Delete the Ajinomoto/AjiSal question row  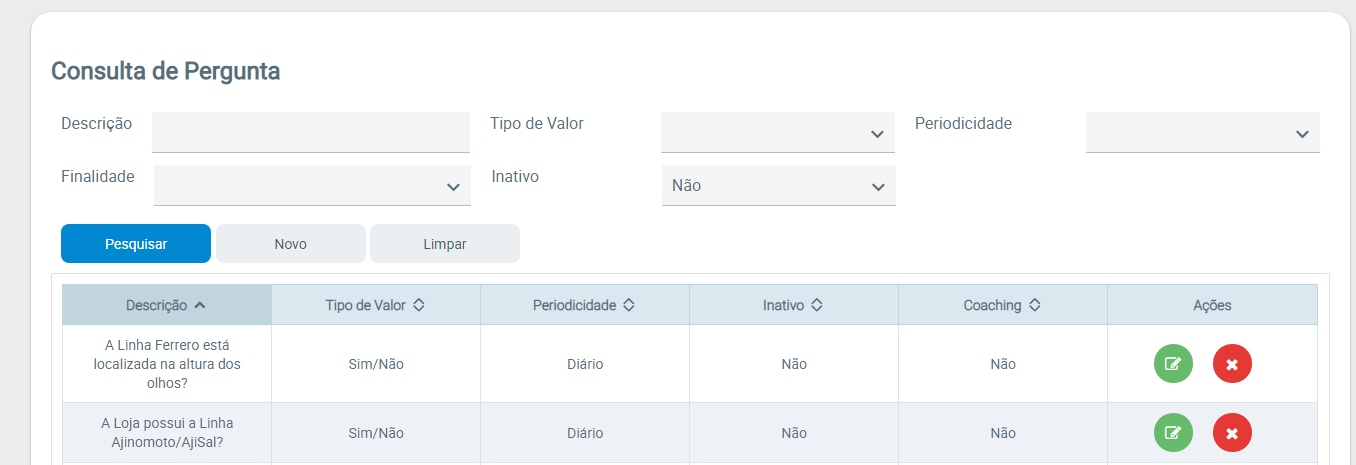coord(1232,433)
